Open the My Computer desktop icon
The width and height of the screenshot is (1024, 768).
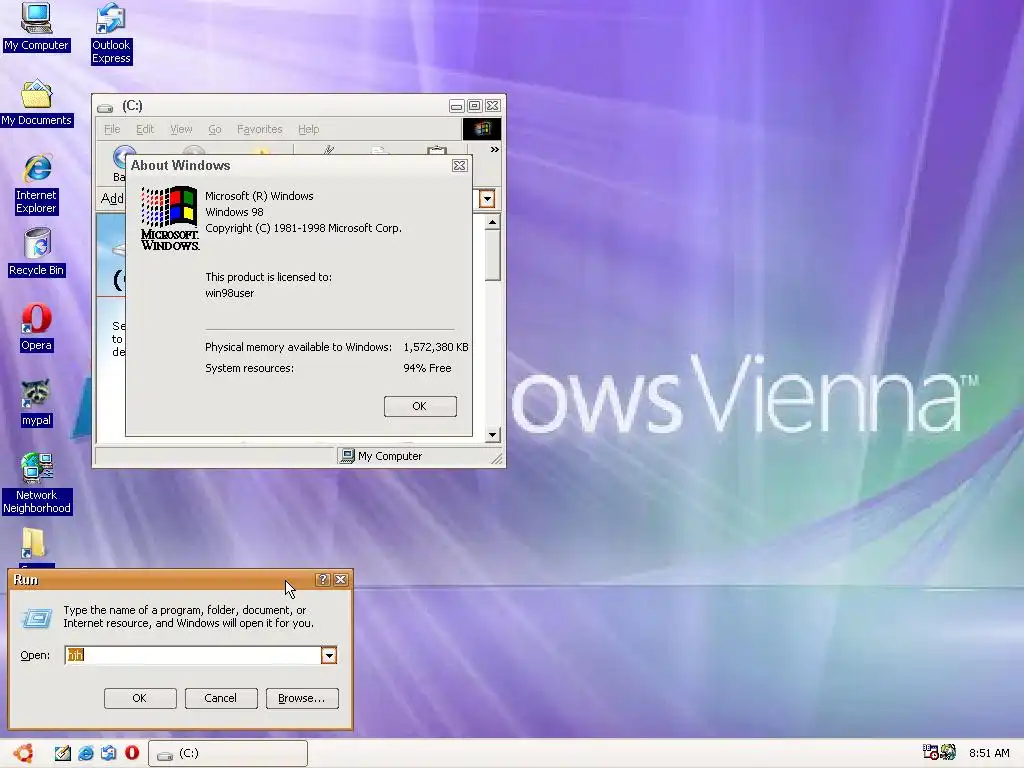pyautogui.click(x=36, y=27)
